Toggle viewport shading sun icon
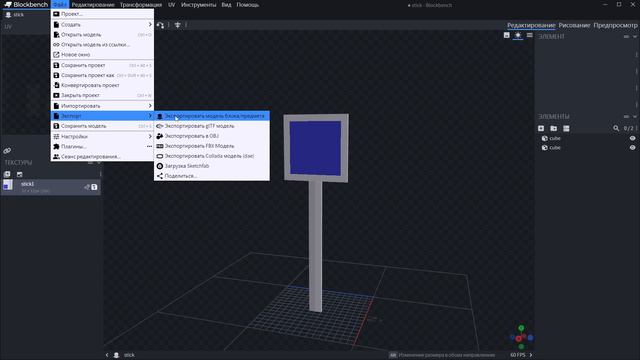The width and height of the screenshot is (640, 360). tap(518, 35)
